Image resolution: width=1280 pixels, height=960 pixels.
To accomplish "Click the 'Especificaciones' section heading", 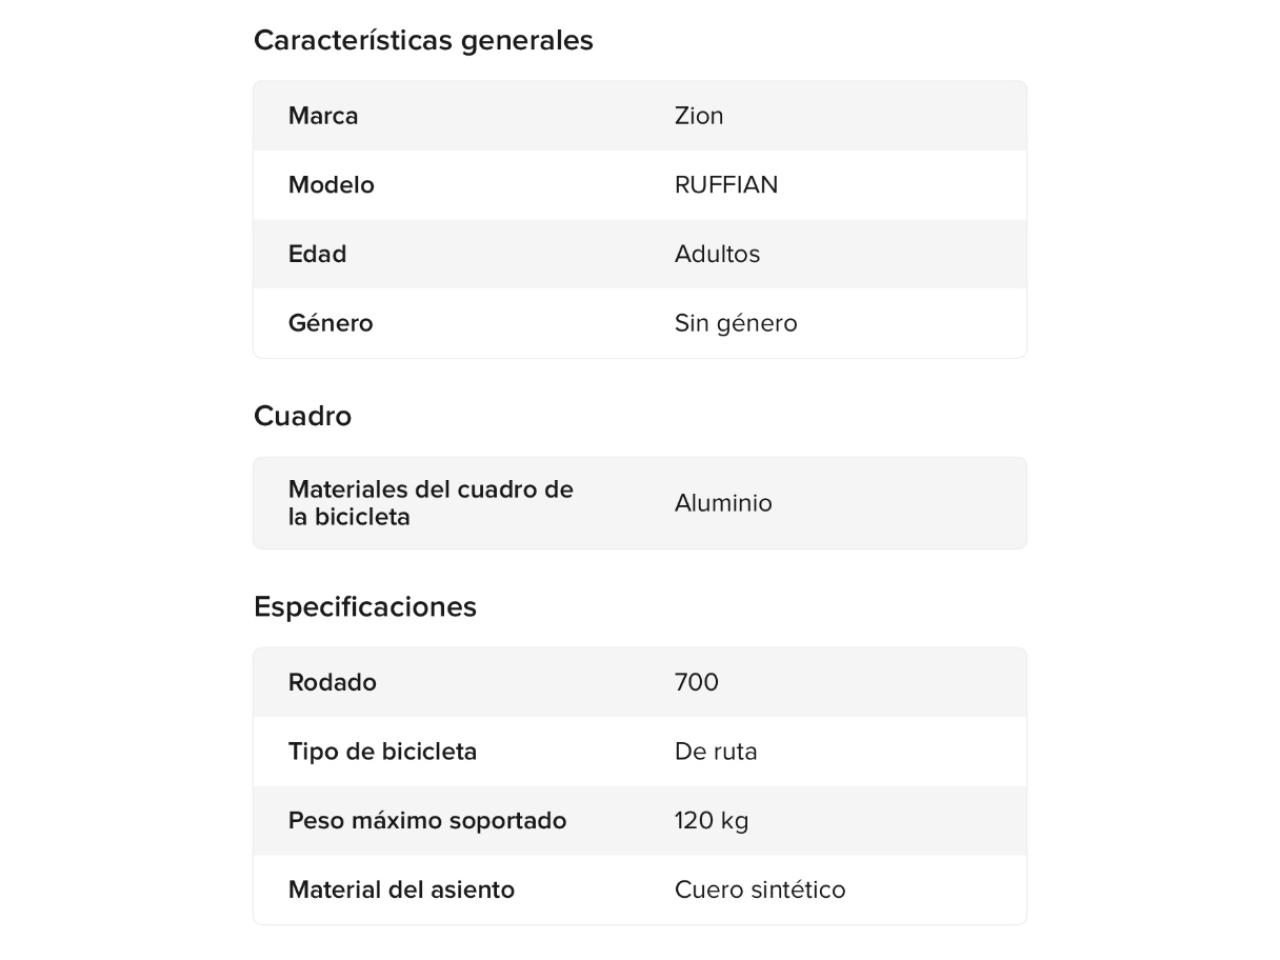I will coord(365,607).
